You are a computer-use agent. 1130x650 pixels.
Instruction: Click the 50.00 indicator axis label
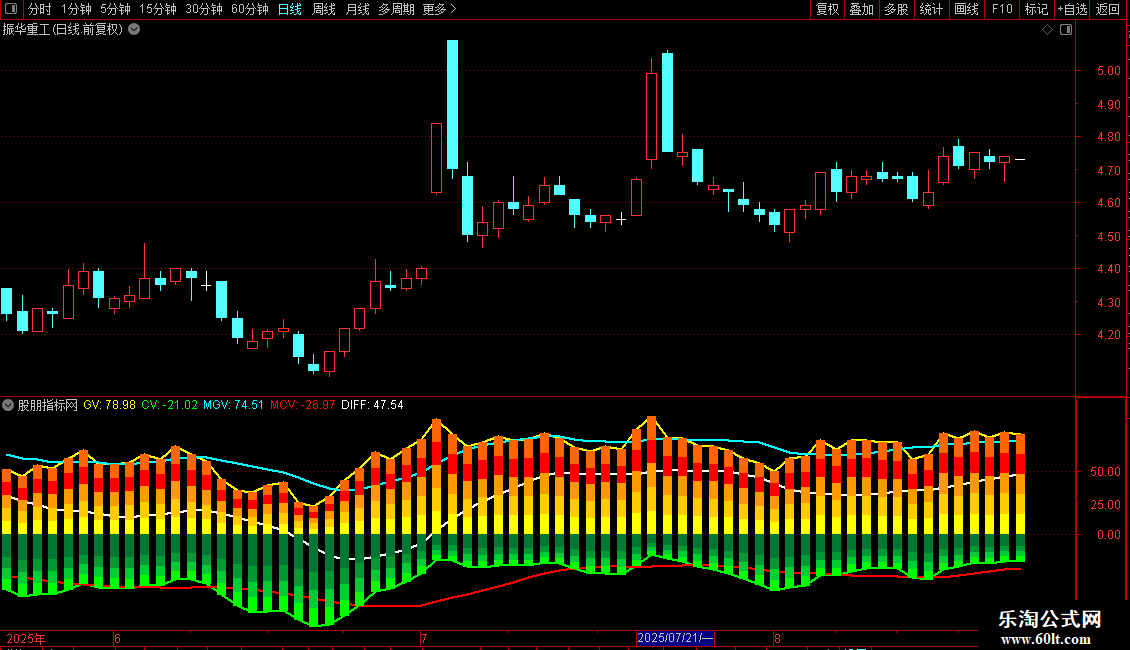pos(1105,472)
